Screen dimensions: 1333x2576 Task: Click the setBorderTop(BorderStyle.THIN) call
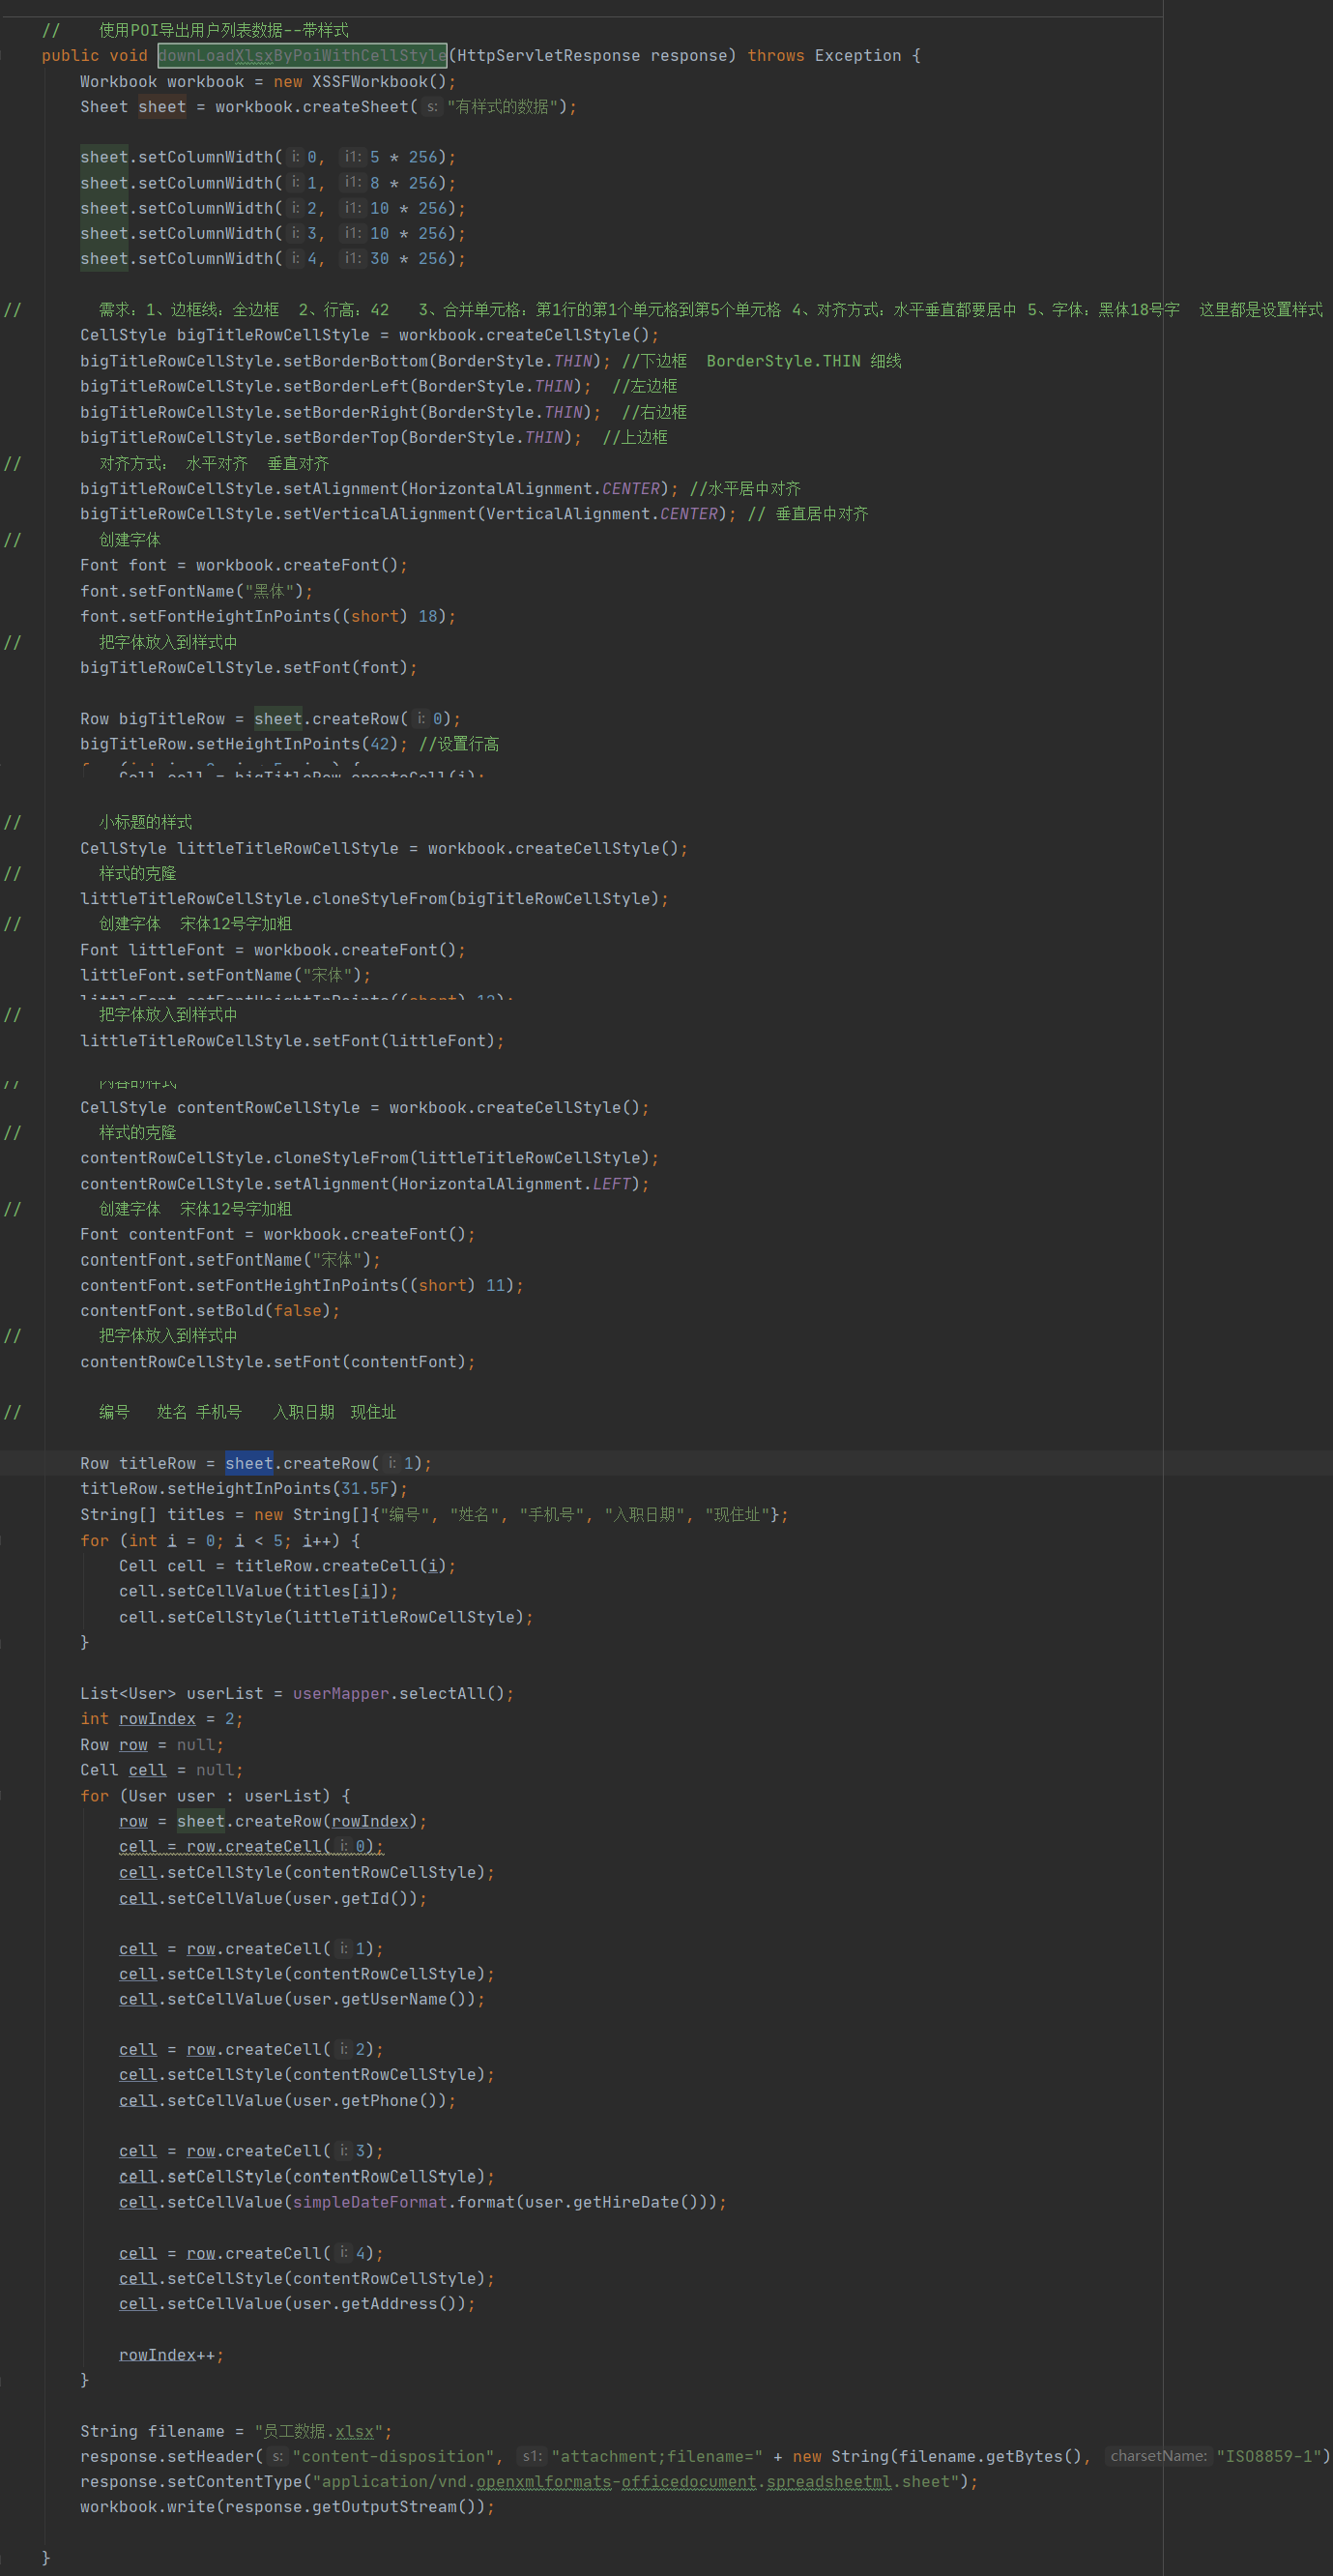point(331,437)
